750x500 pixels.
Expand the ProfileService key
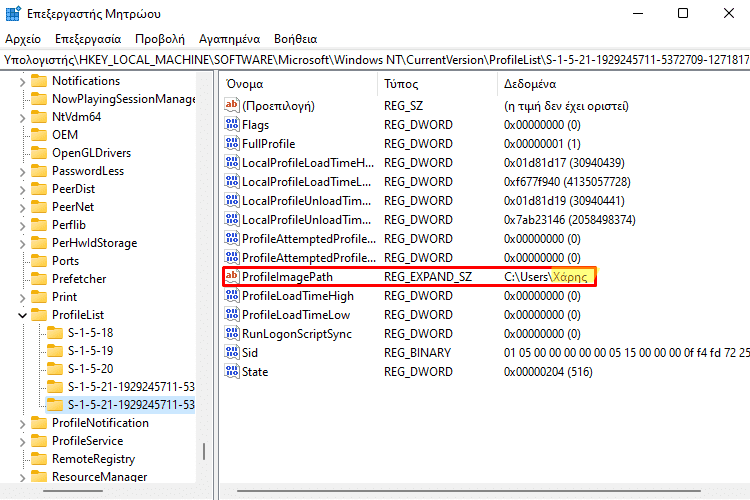(22, 442)
